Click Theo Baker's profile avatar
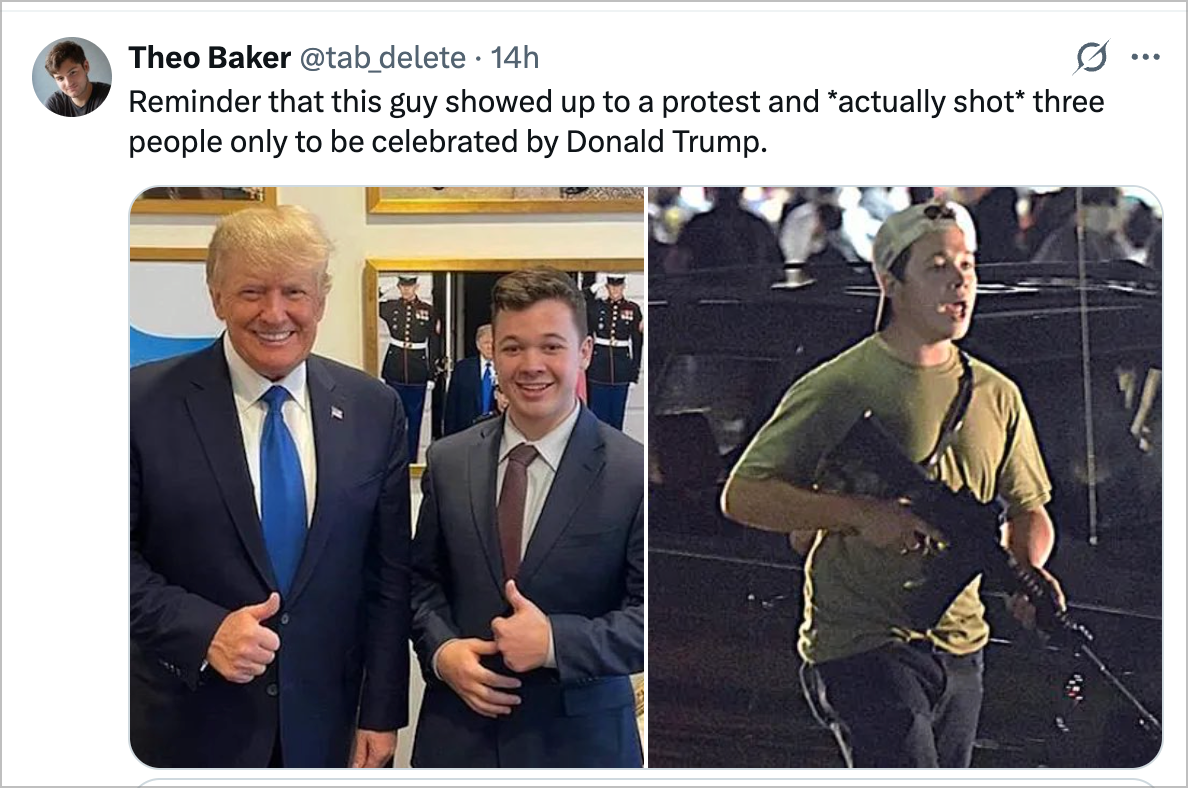 pyautogui.click(x=71, y=77)
